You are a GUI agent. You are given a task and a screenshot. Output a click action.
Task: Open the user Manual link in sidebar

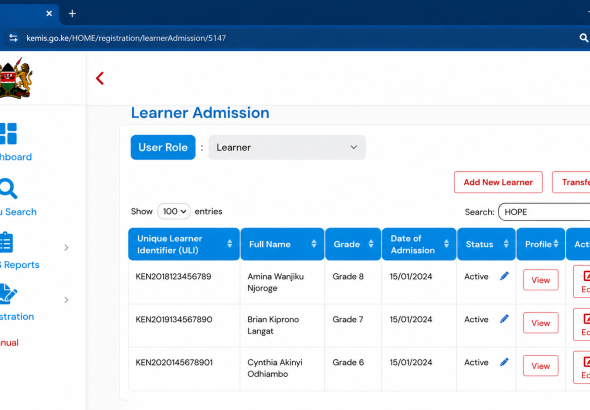(x=9, y=343)
